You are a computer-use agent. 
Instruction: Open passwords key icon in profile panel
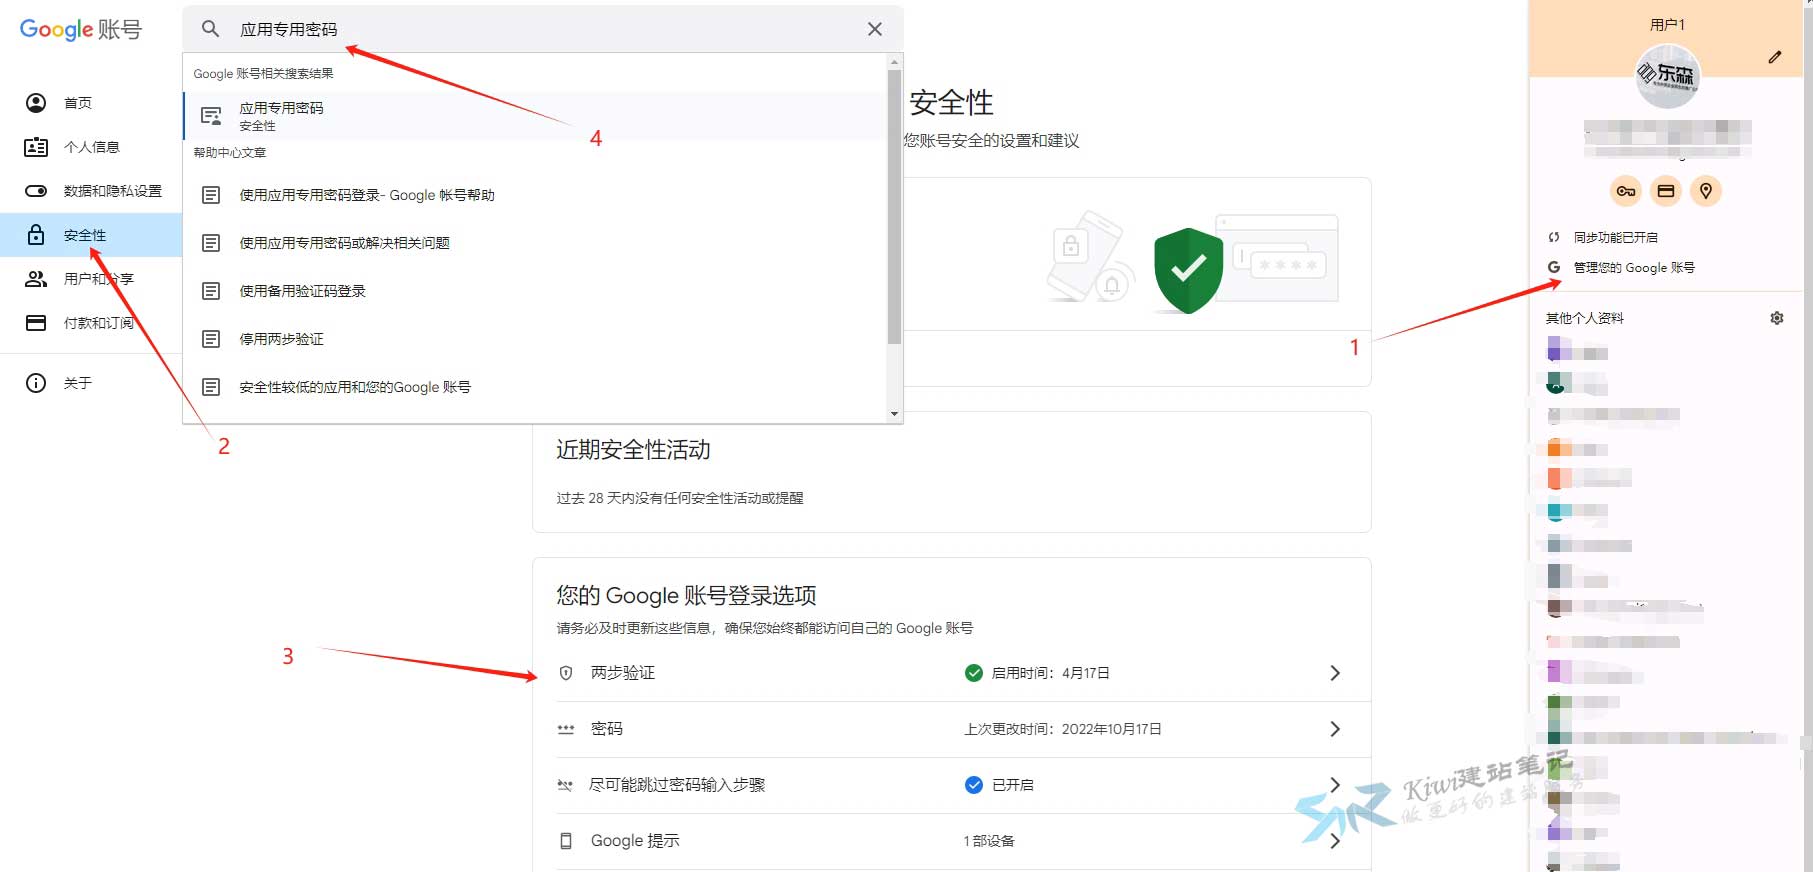1626,191
